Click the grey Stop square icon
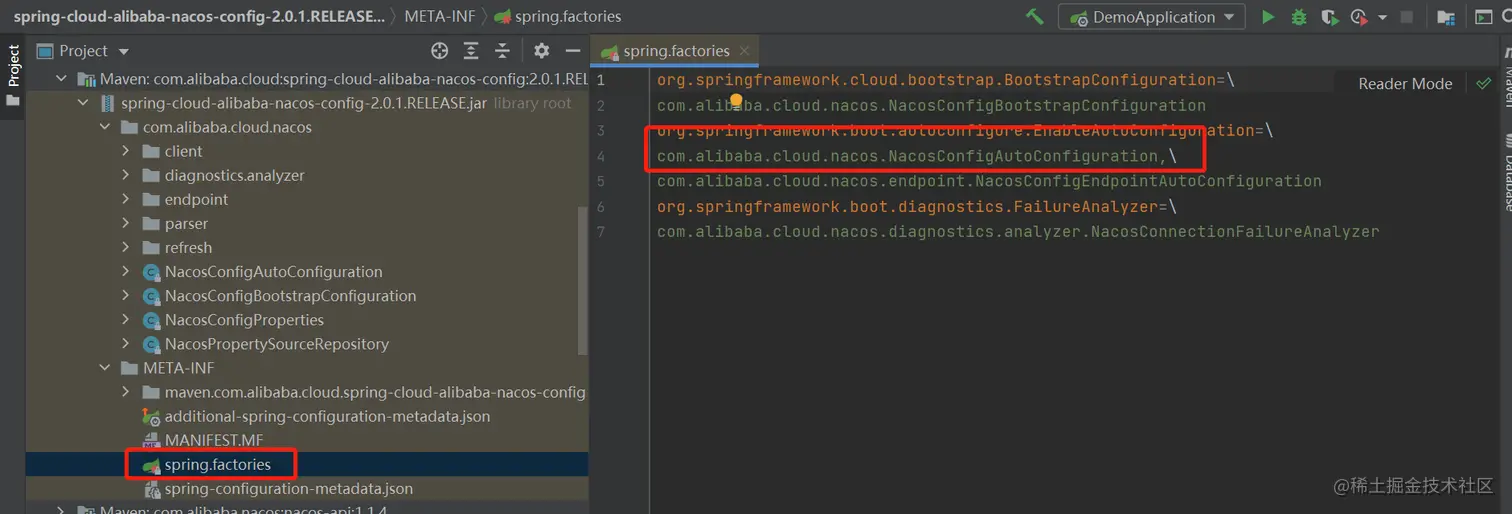 [x=1407, y=17]
